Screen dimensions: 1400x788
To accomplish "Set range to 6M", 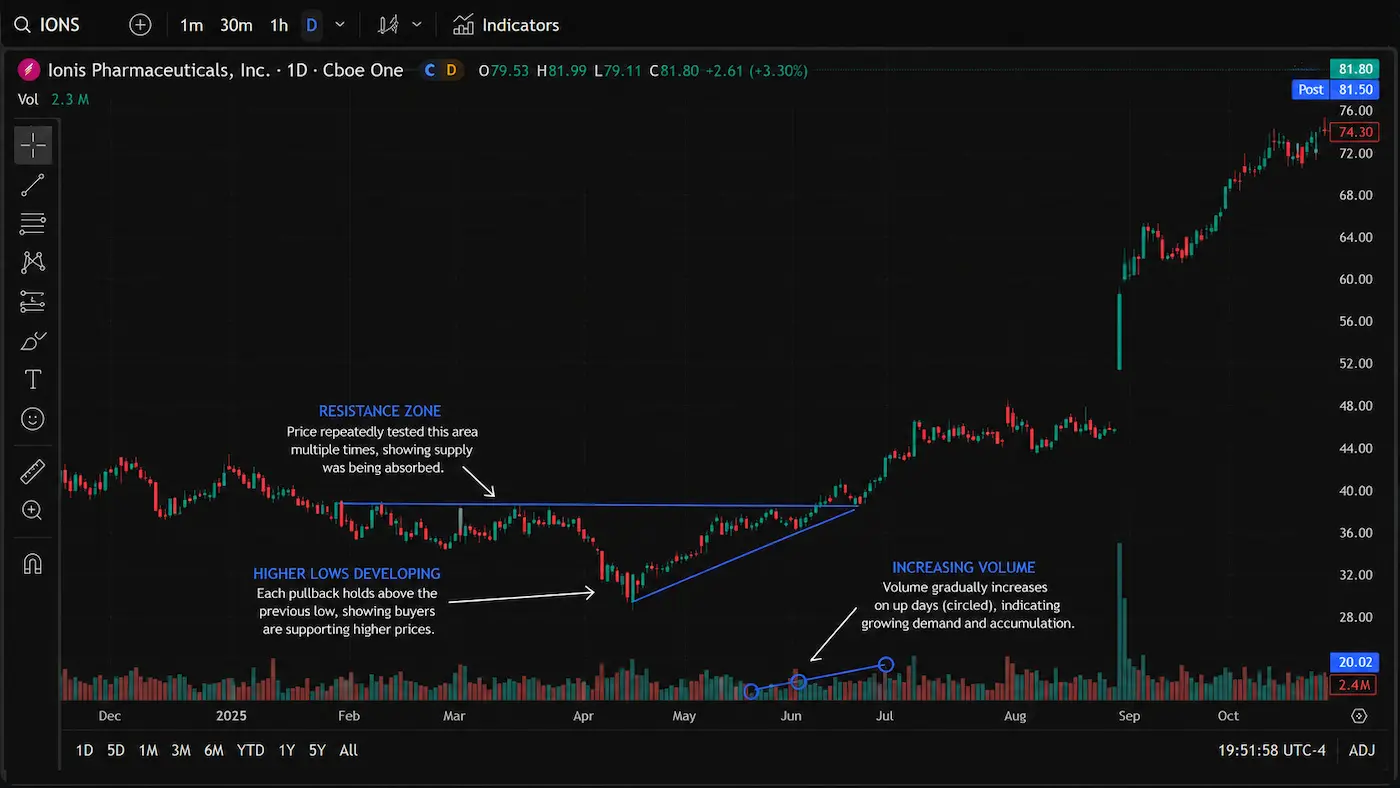I will coord(213,750).
